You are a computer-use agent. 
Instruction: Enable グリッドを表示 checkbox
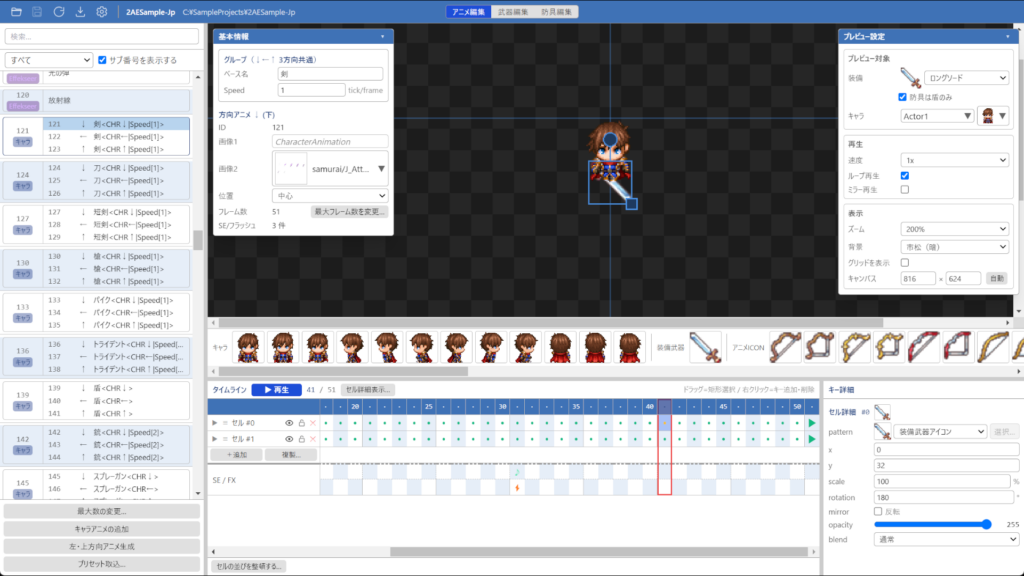point(904,263)
